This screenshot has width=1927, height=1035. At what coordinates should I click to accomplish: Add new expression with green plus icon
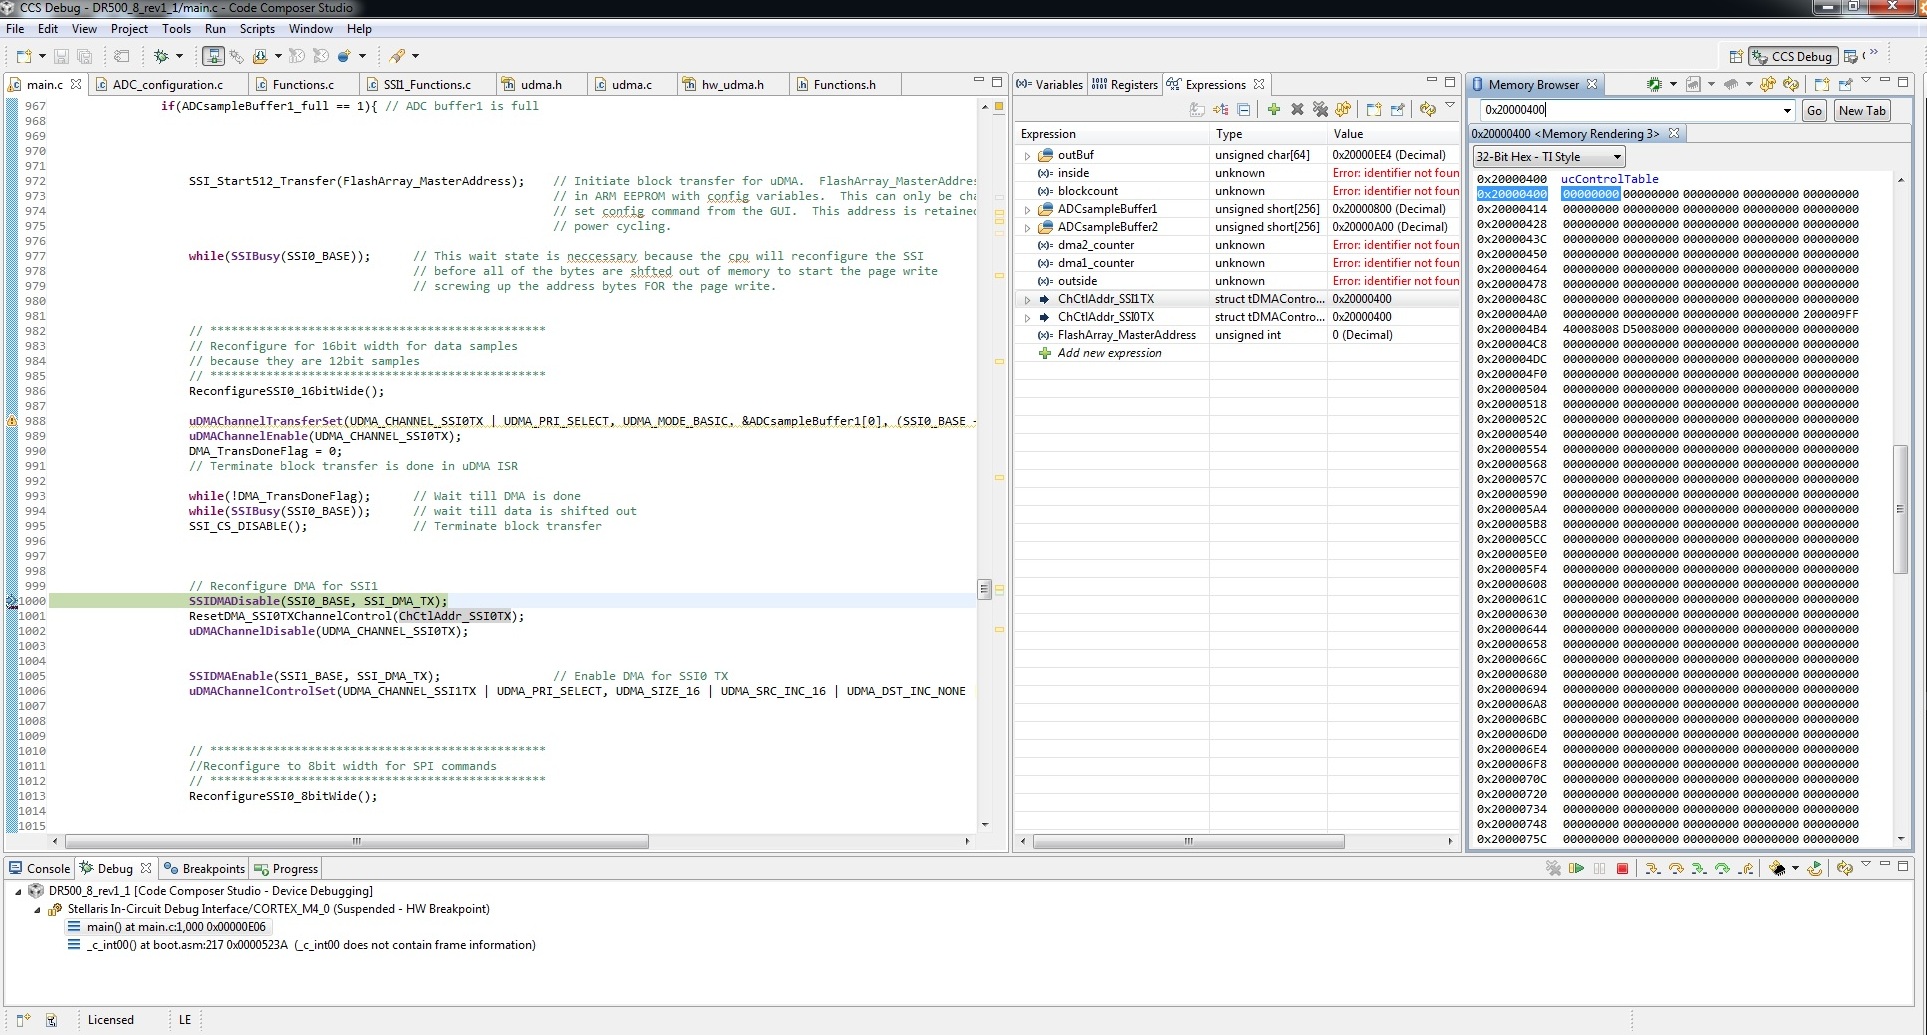click(1273, 109)
